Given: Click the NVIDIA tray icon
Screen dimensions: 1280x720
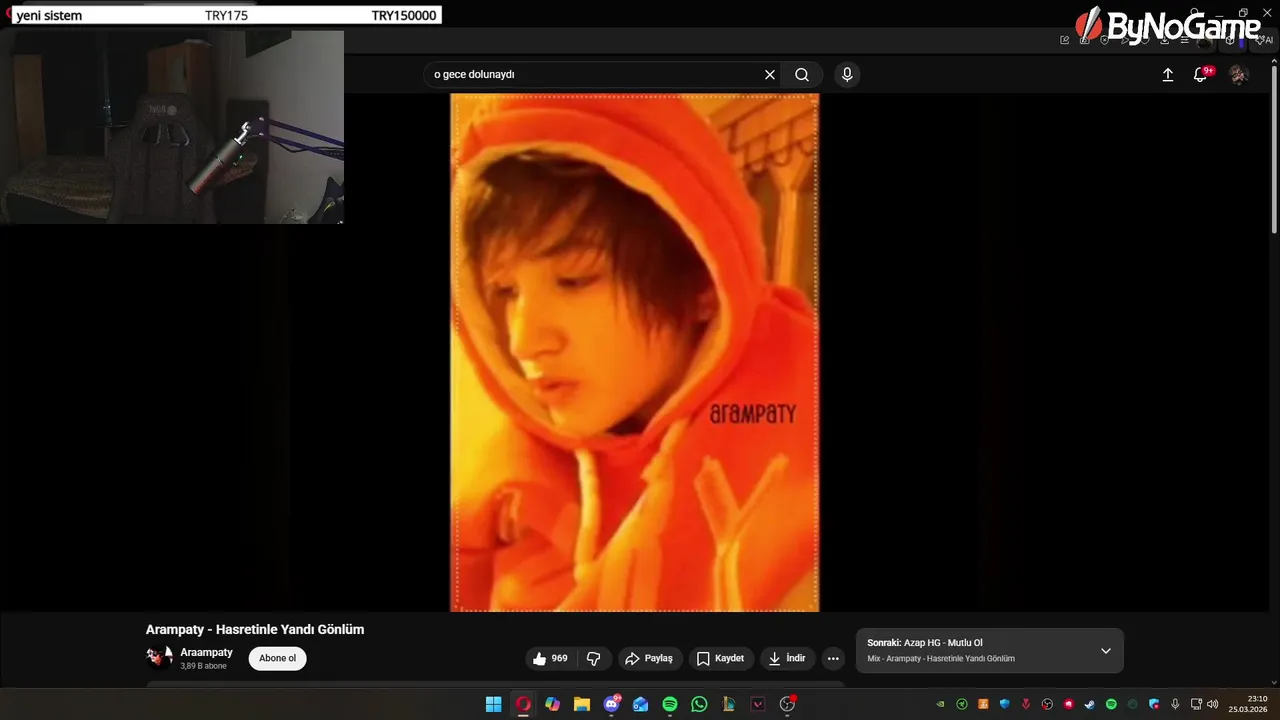Looking at the screenshot, I should pos(940,704).
